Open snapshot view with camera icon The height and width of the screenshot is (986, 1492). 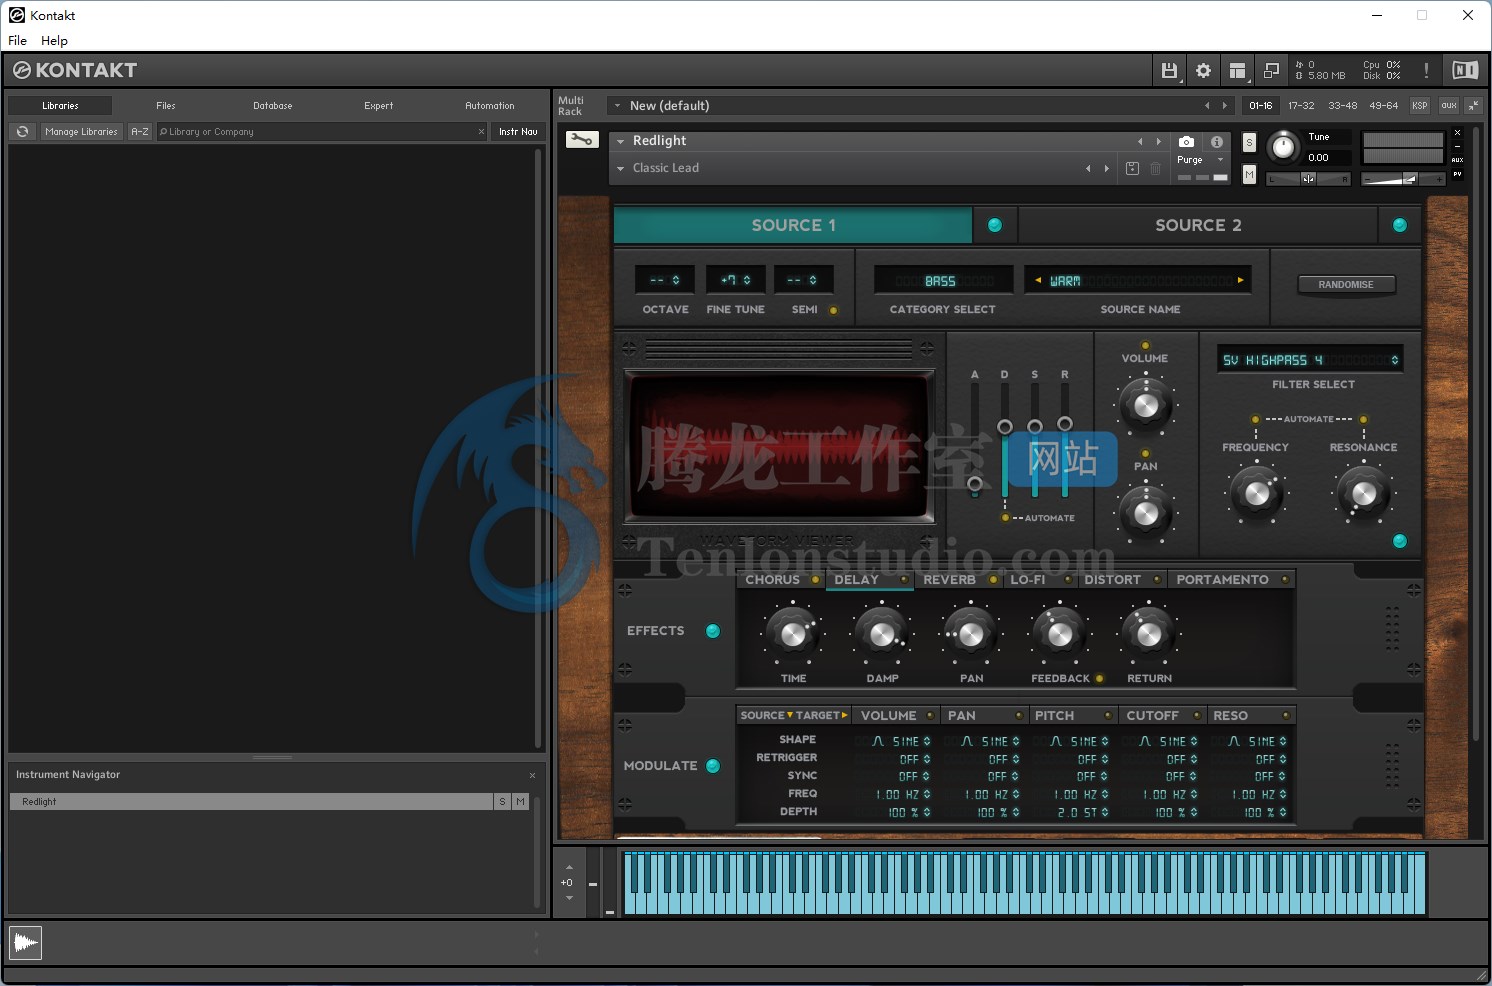click(1186, 142)
